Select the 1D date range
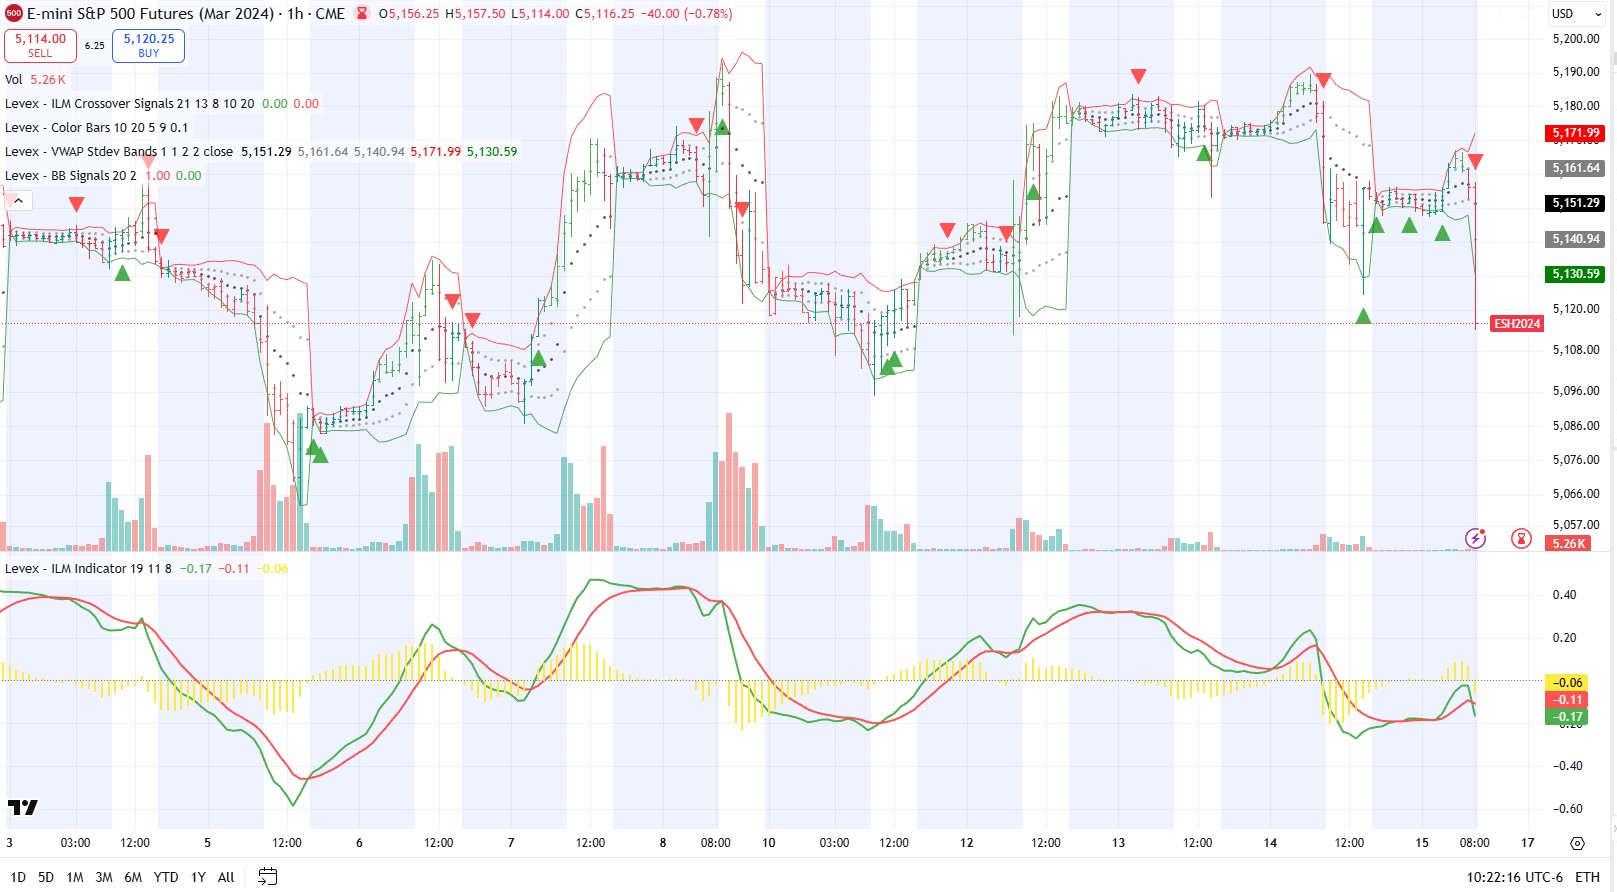The image size is (1617, 892). tap(18, 877)
